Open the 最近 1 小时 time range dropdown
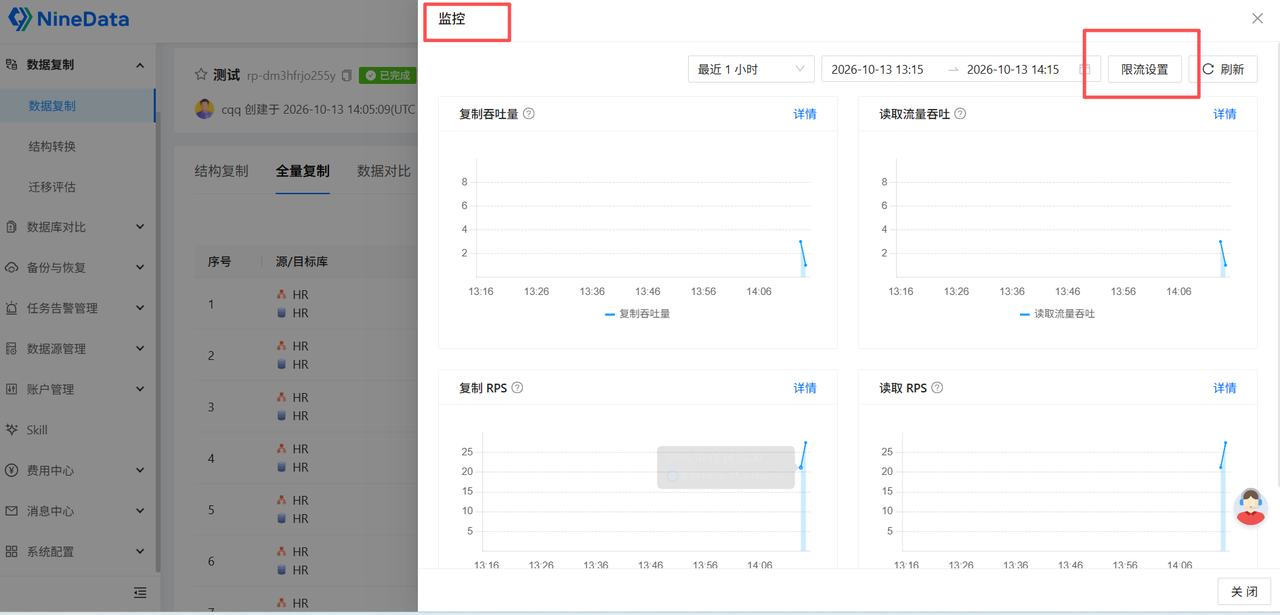This screenshot has width=1280, height=615. pyautogui.click(x=751, y=69)
